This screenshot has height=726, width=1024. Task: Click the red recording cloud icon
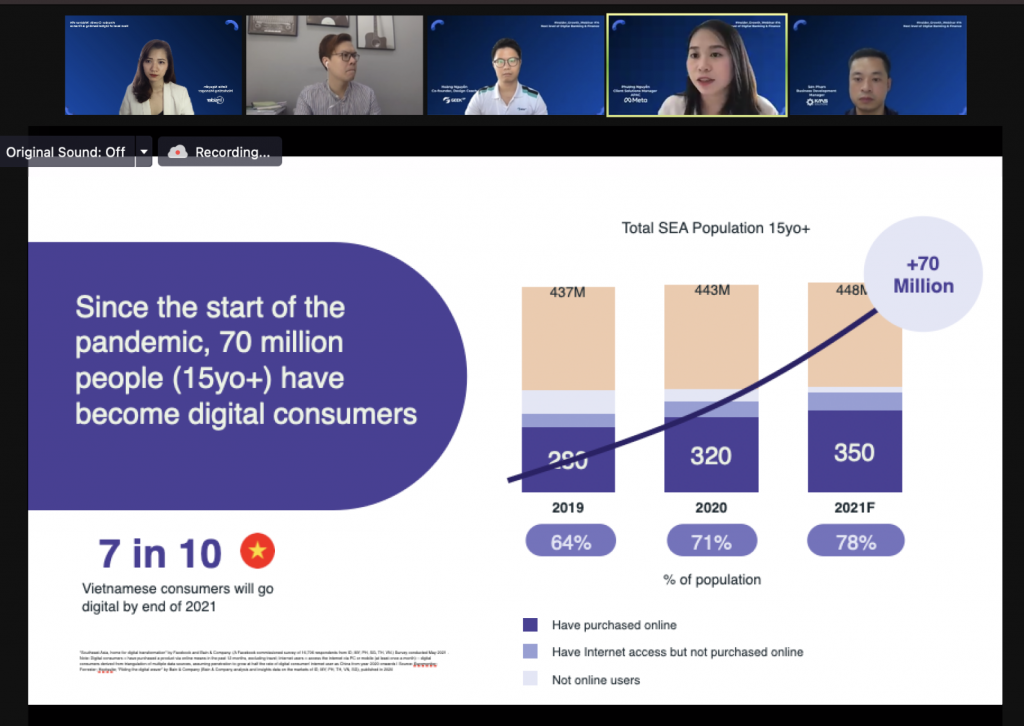click(x=177, y=152)
